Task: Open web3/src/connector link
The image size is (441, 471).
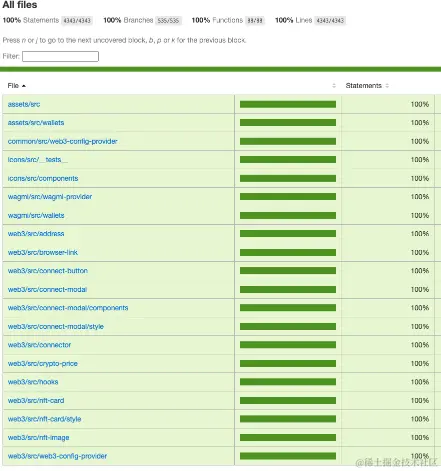Action: (39, 345)
